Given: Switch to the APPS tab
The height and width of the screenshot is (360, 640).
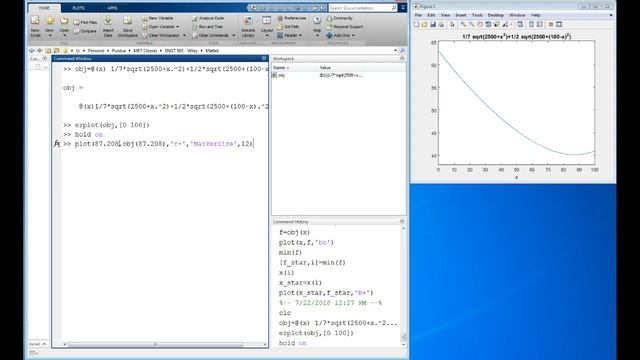Looking at the screenshot, I should (x=112, y=8).
